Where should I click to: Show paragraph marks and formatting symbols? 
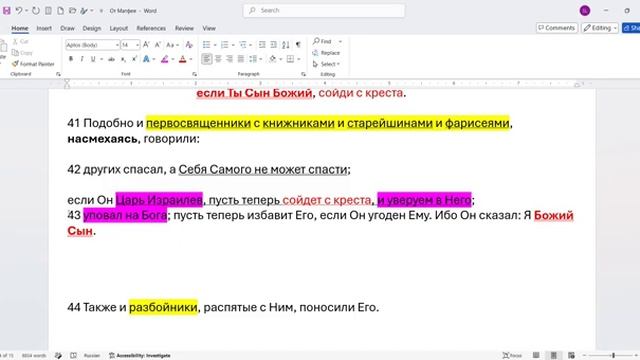(x=298, y=44)
